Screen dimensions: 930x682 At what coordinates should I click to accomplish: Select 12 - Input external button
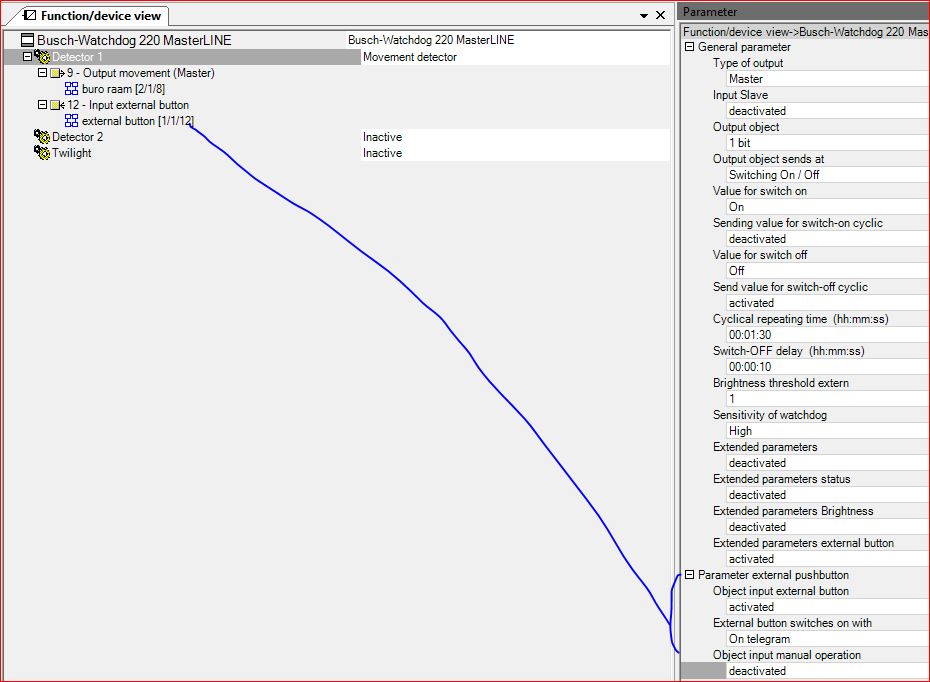coord(128,105)
